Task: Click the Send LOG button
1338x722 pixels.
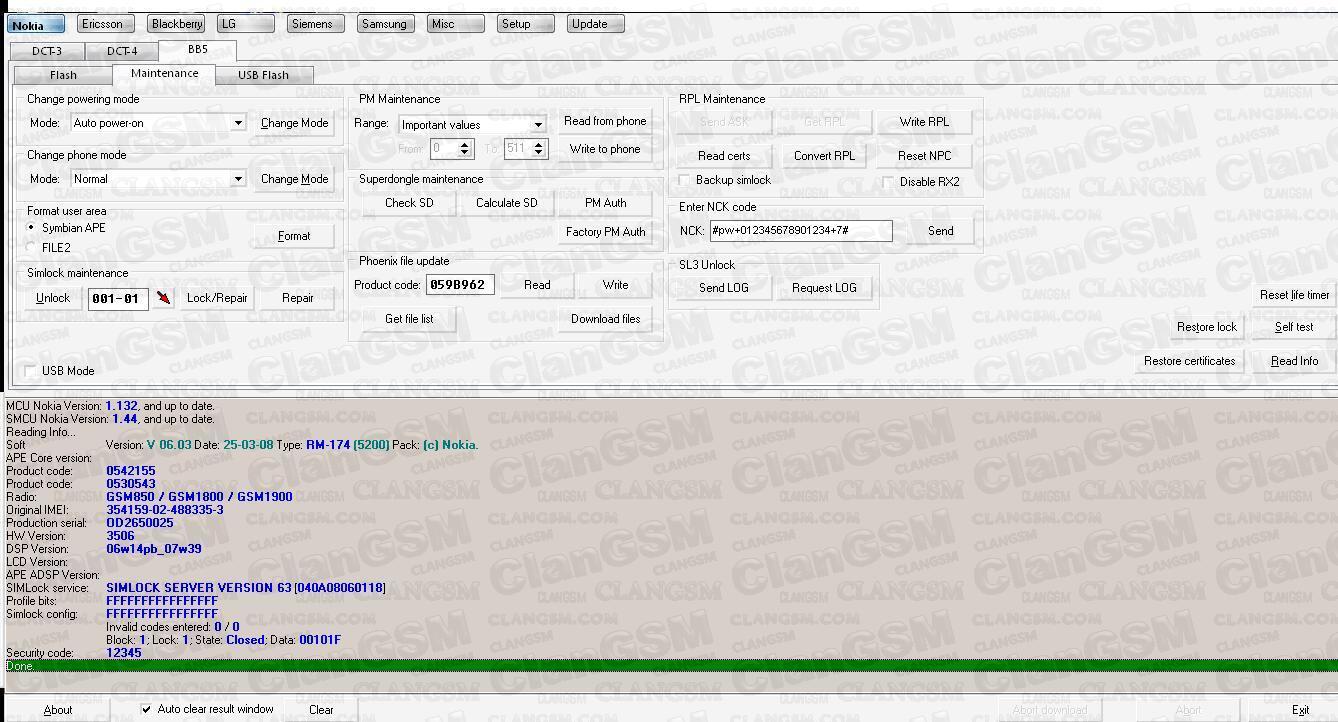Action: click(724, 288)
